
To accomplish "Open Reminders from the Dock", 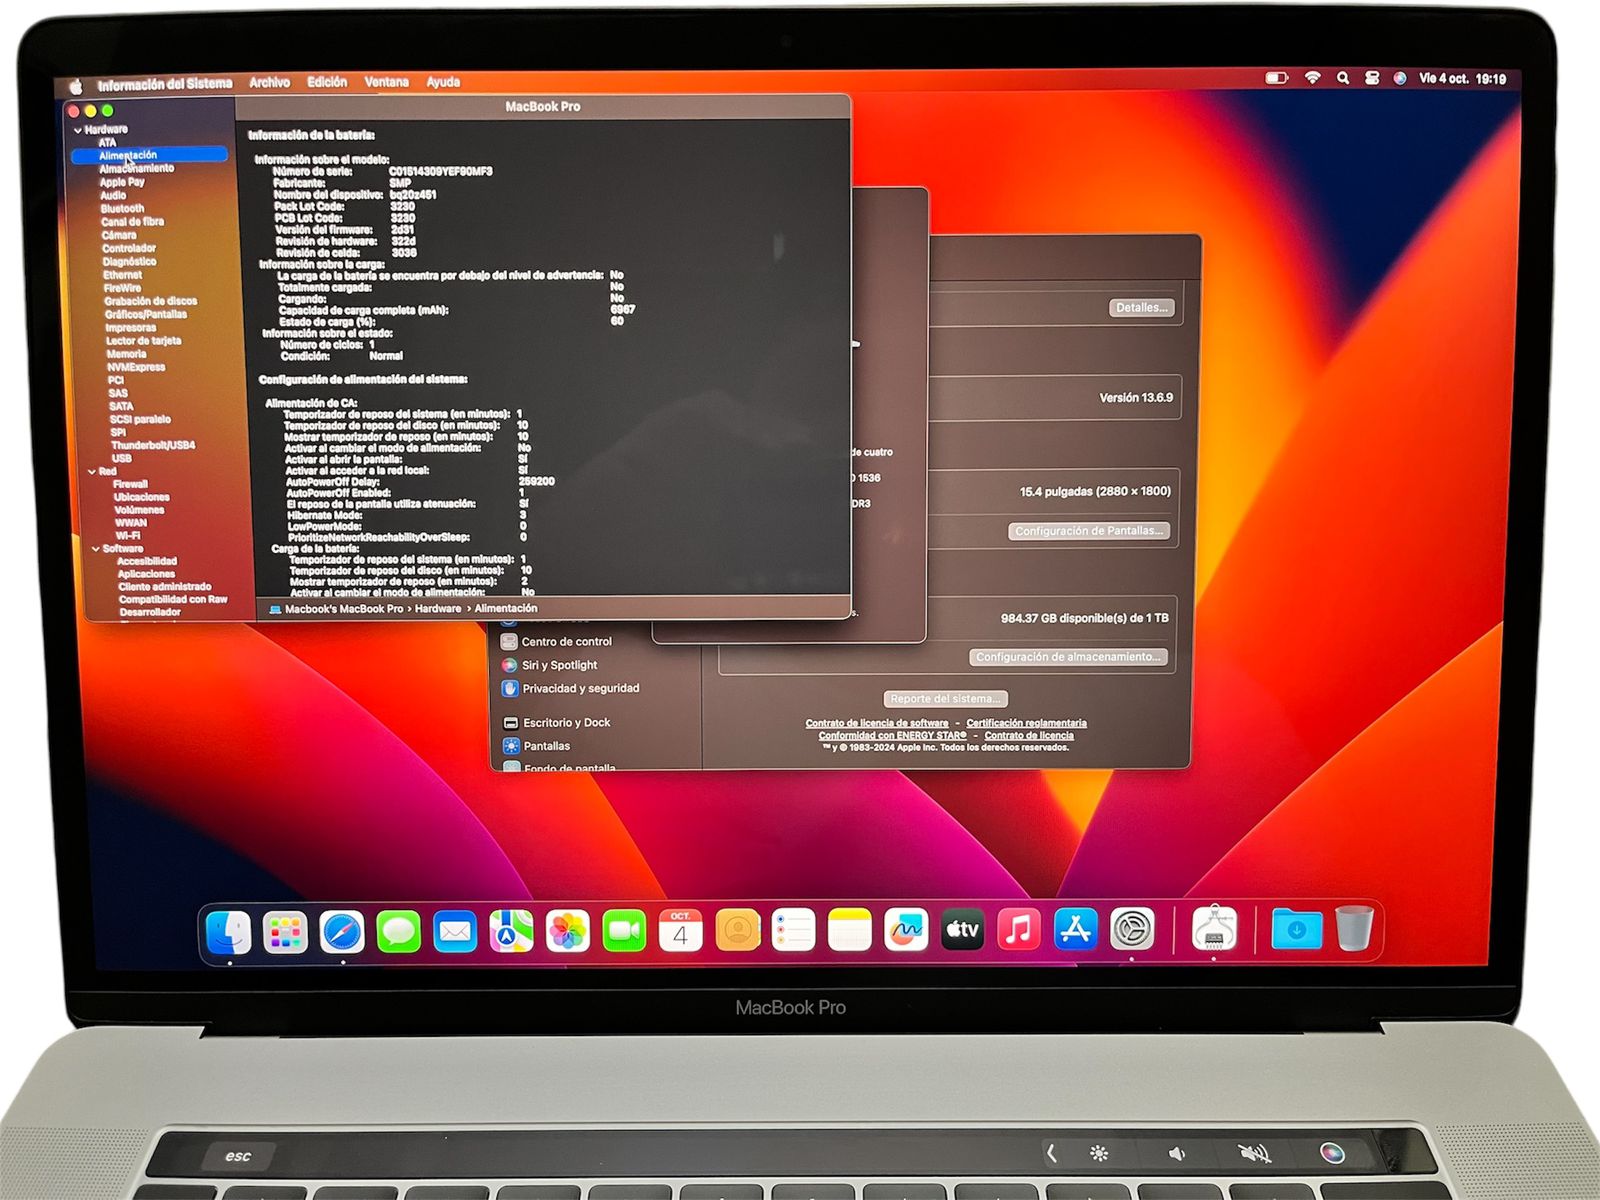I will click(x=793, y=931).
